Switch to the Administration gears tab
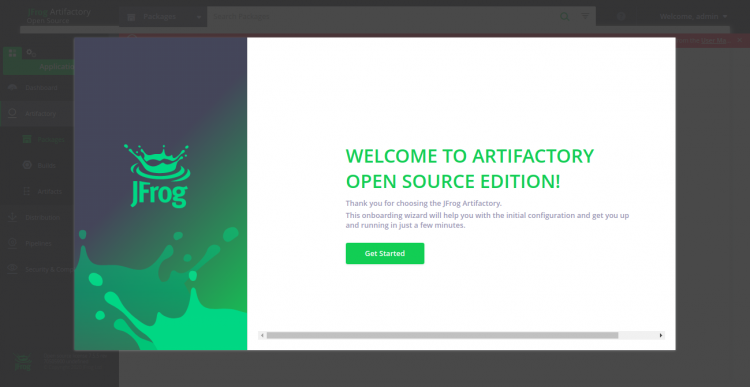The width and height of the screenshot is (750, 387). point(31,53)
